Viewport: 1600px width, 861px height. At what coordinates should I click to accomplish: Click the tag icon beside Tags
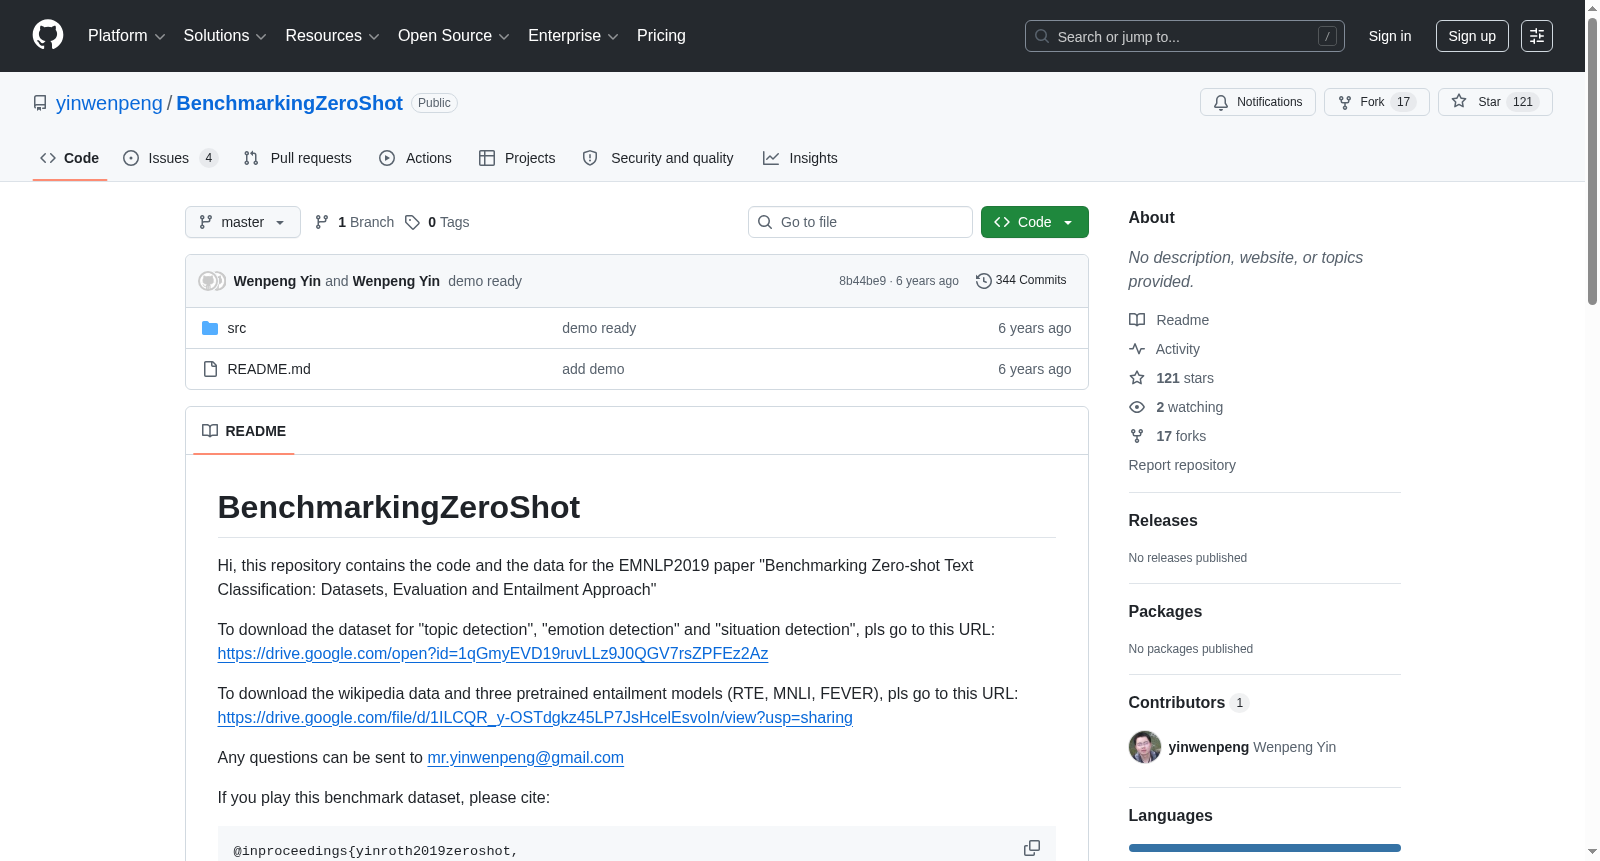click(412, 222)
